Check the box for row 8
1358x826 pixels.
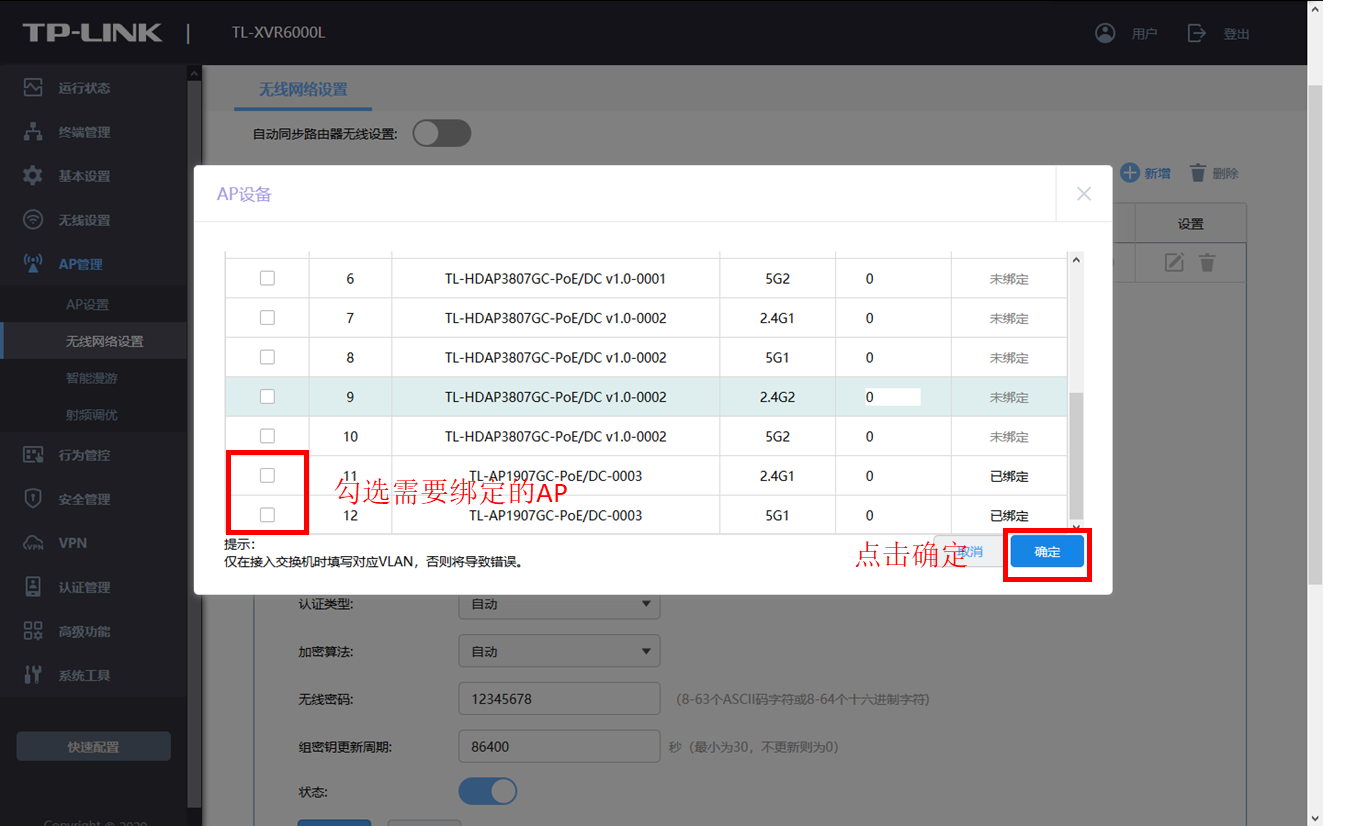point(267,357)
